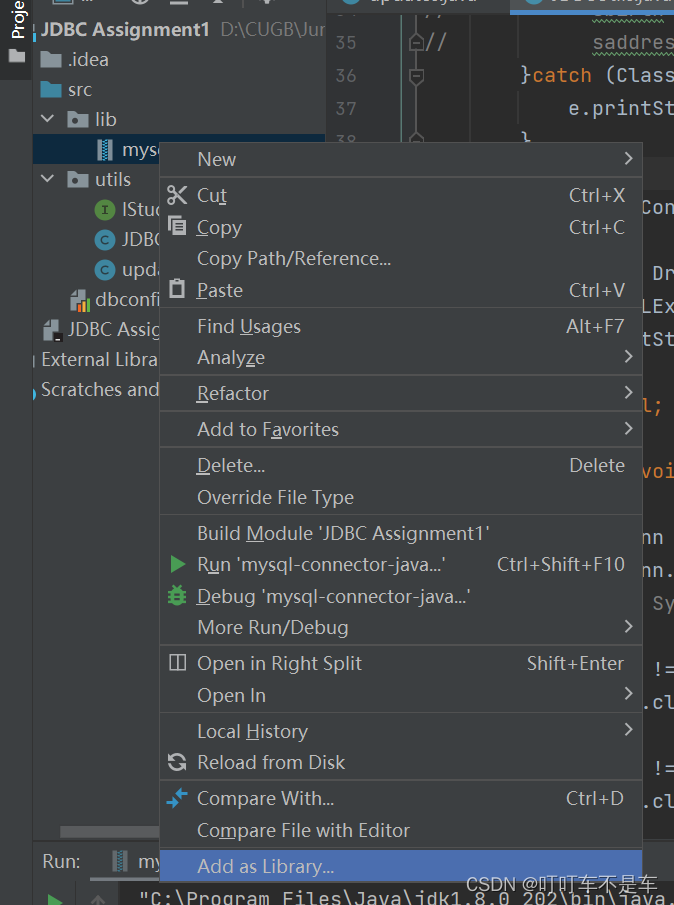Click the interface icon beside IStu file

click(103, 209)
